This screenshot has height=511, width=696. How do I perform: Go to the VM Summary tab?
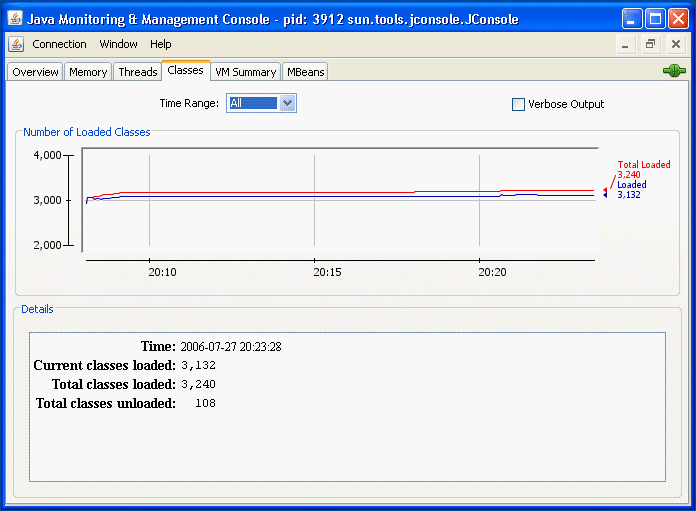pos(245,72)
